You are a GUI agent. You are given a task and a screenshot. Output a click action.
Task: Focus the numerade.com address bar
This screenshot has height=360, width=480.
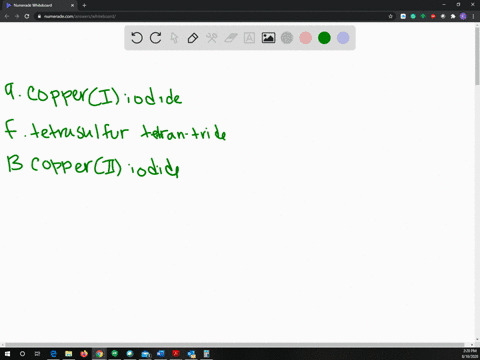pyautogui.click(x=213, y=16)
